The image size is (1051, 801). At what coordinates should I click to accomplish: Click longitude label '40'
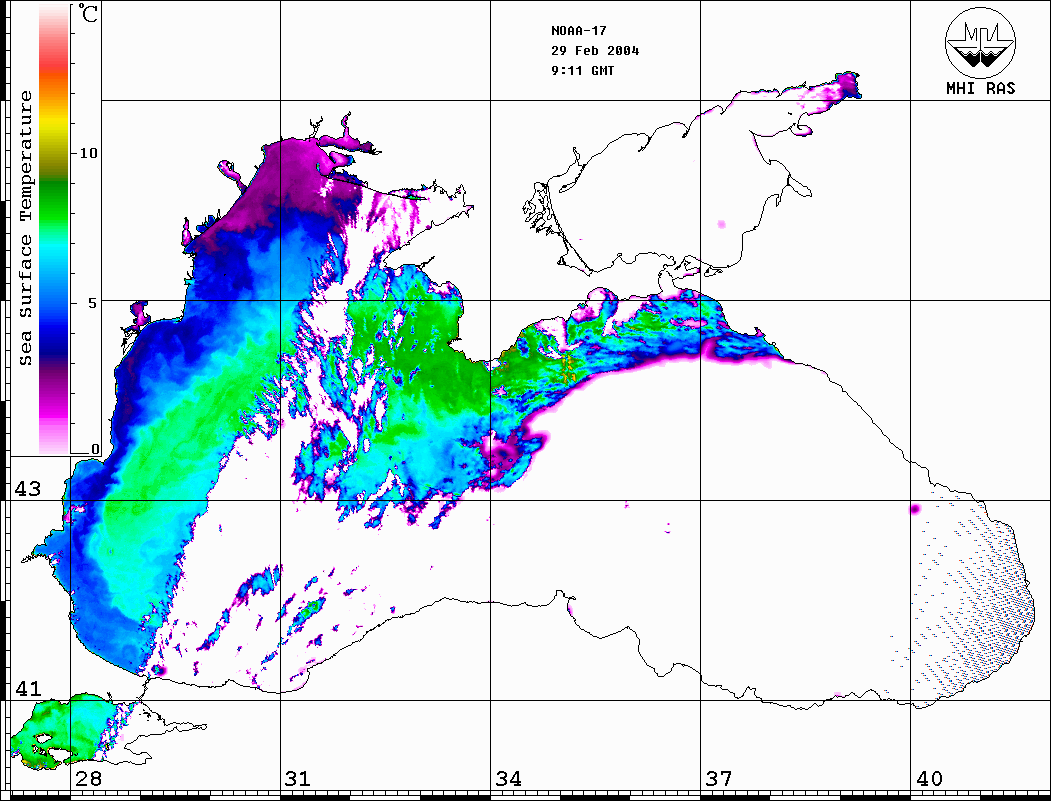pyautogui.click(x=929, y=778)
